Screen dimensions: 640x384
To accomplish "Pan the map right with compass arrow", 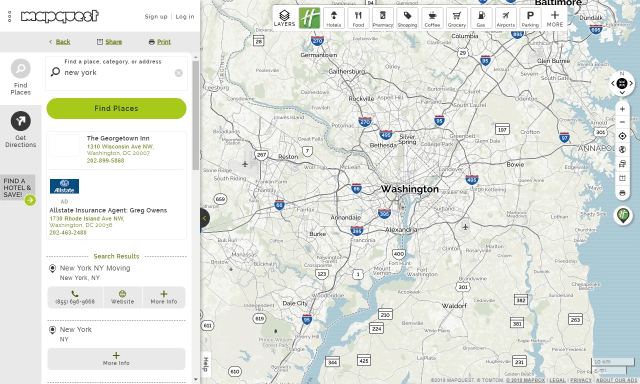I will [x=631, y=83].
